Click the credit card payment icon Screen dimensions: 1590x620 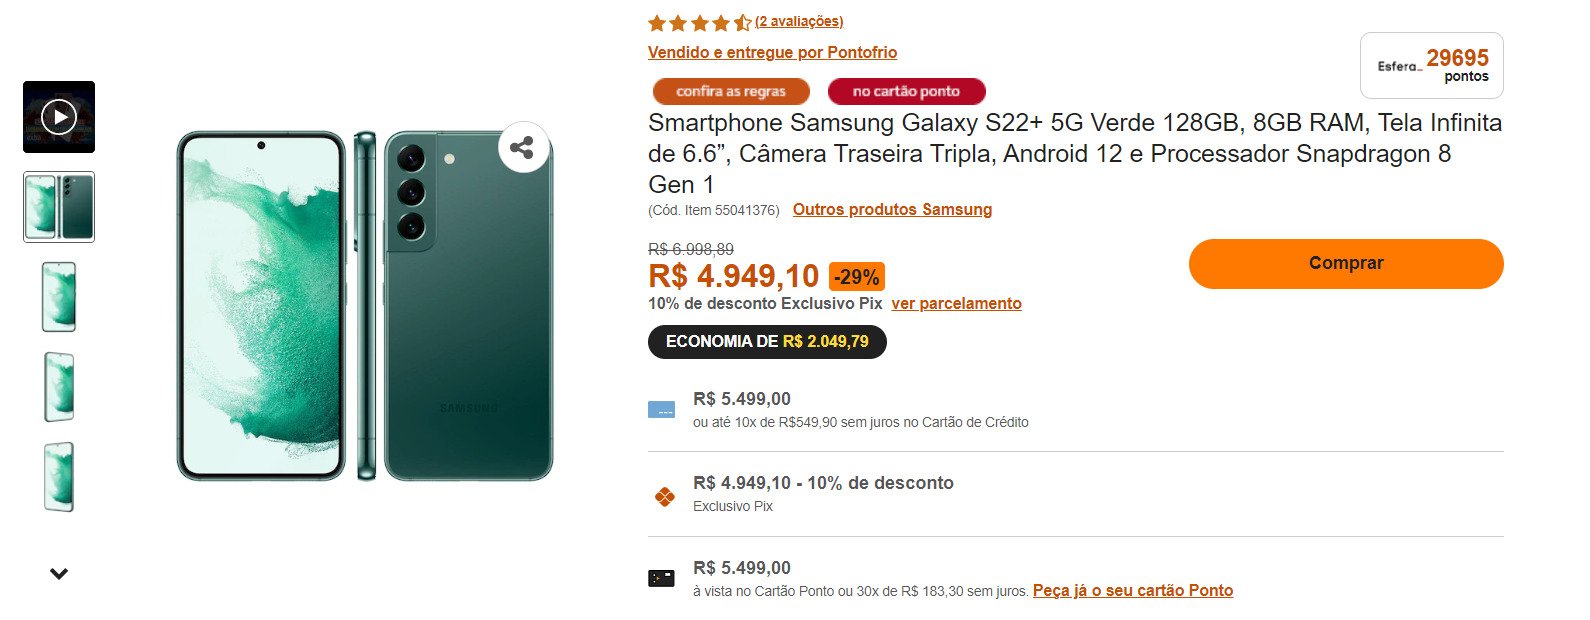pos(661,410)
